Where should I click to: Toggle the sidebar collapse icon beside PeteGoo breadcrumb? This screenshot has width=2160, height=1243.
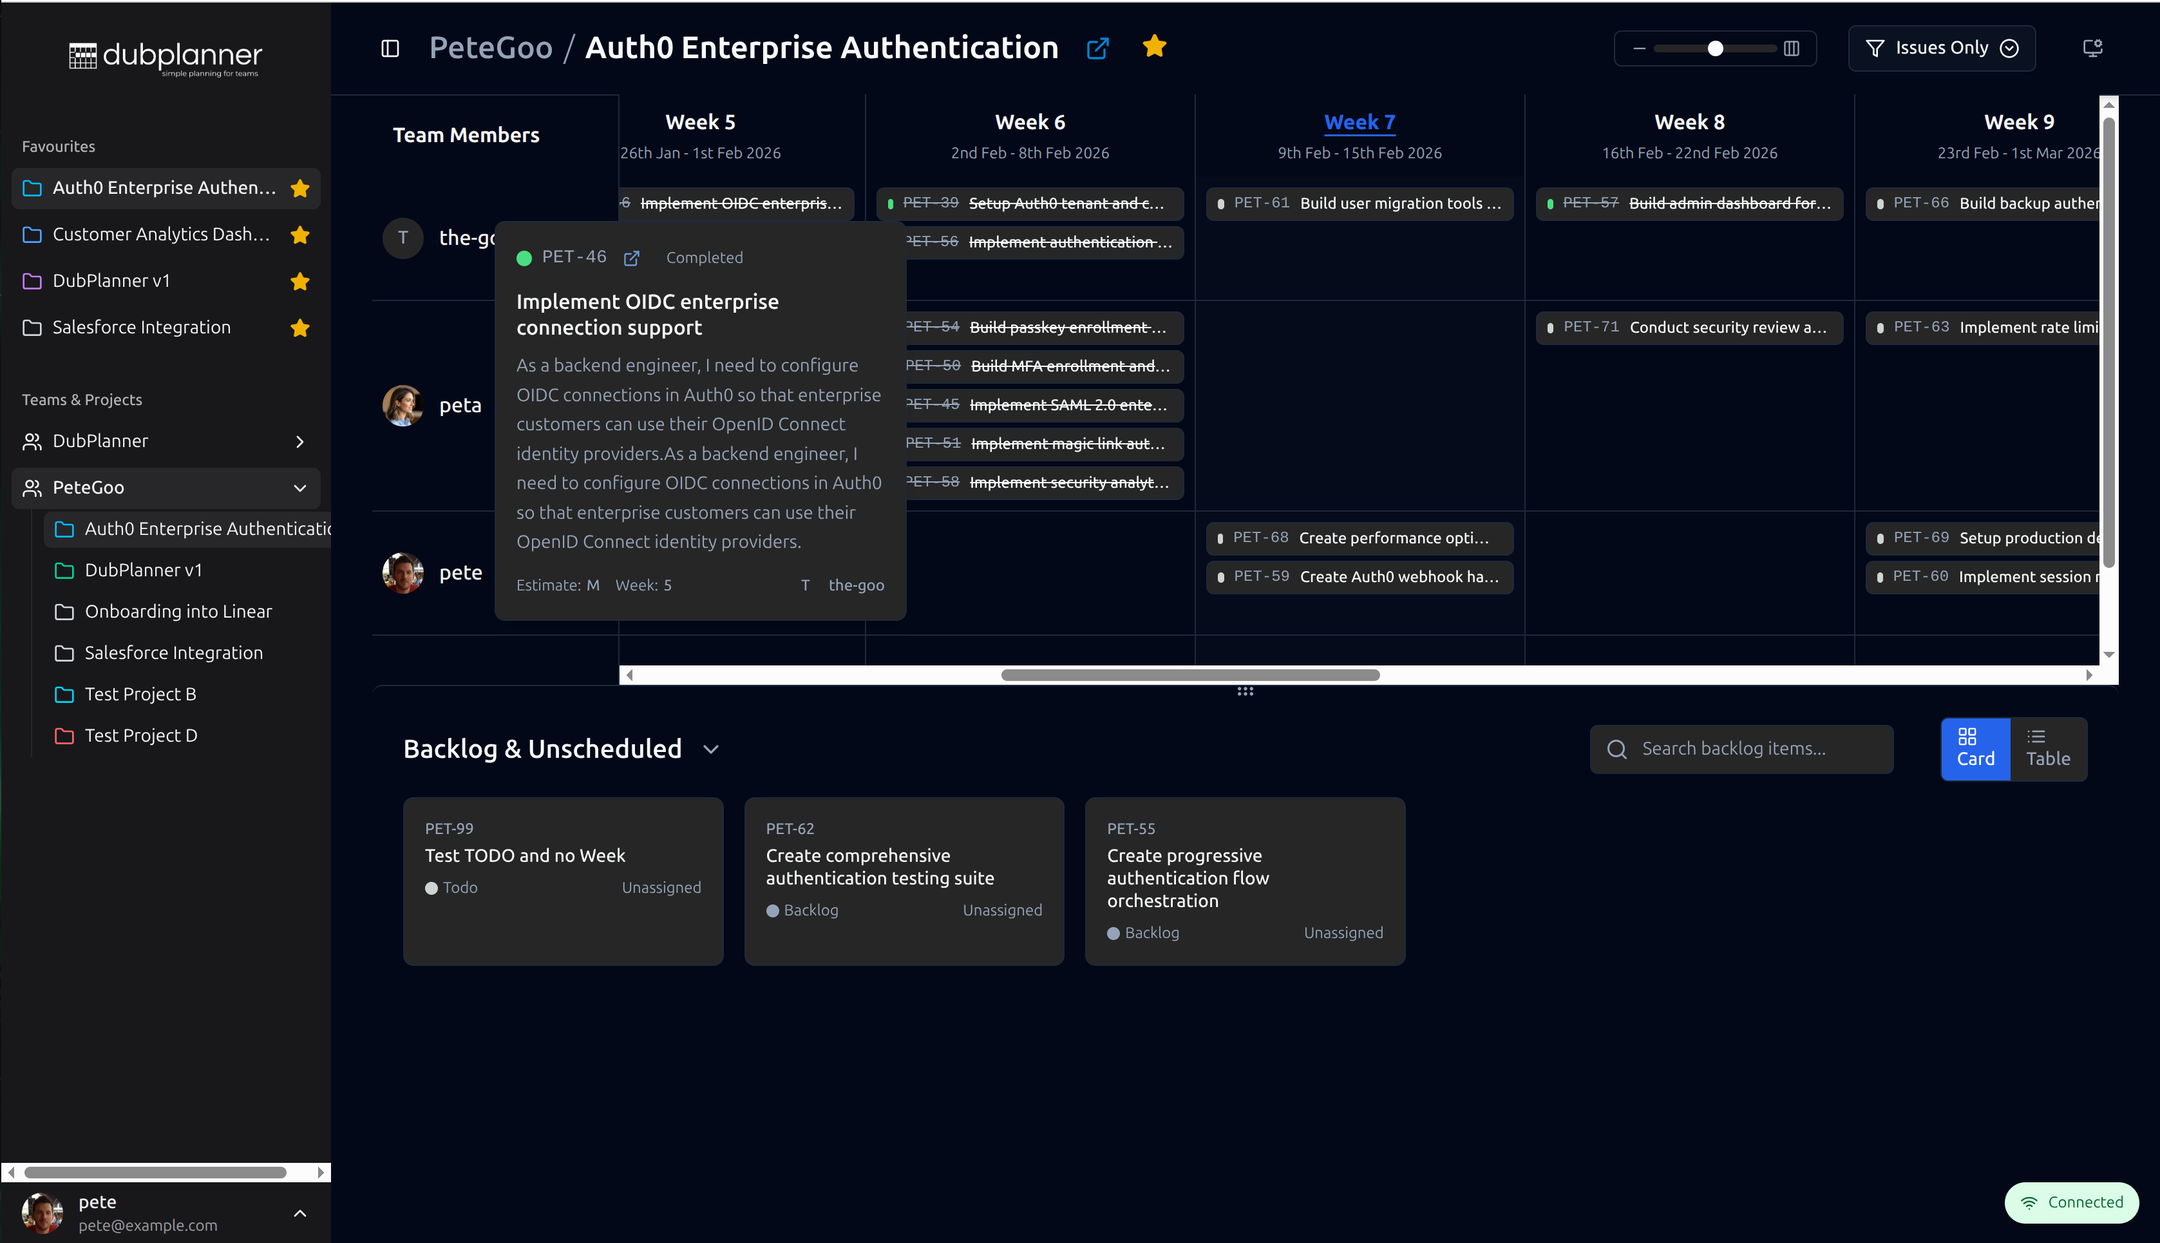pyautogui.click(x=389, y=48)
